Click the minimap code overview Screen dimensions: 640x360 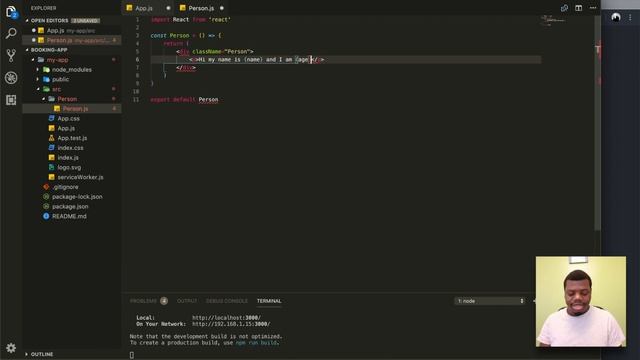coord(553,20)
